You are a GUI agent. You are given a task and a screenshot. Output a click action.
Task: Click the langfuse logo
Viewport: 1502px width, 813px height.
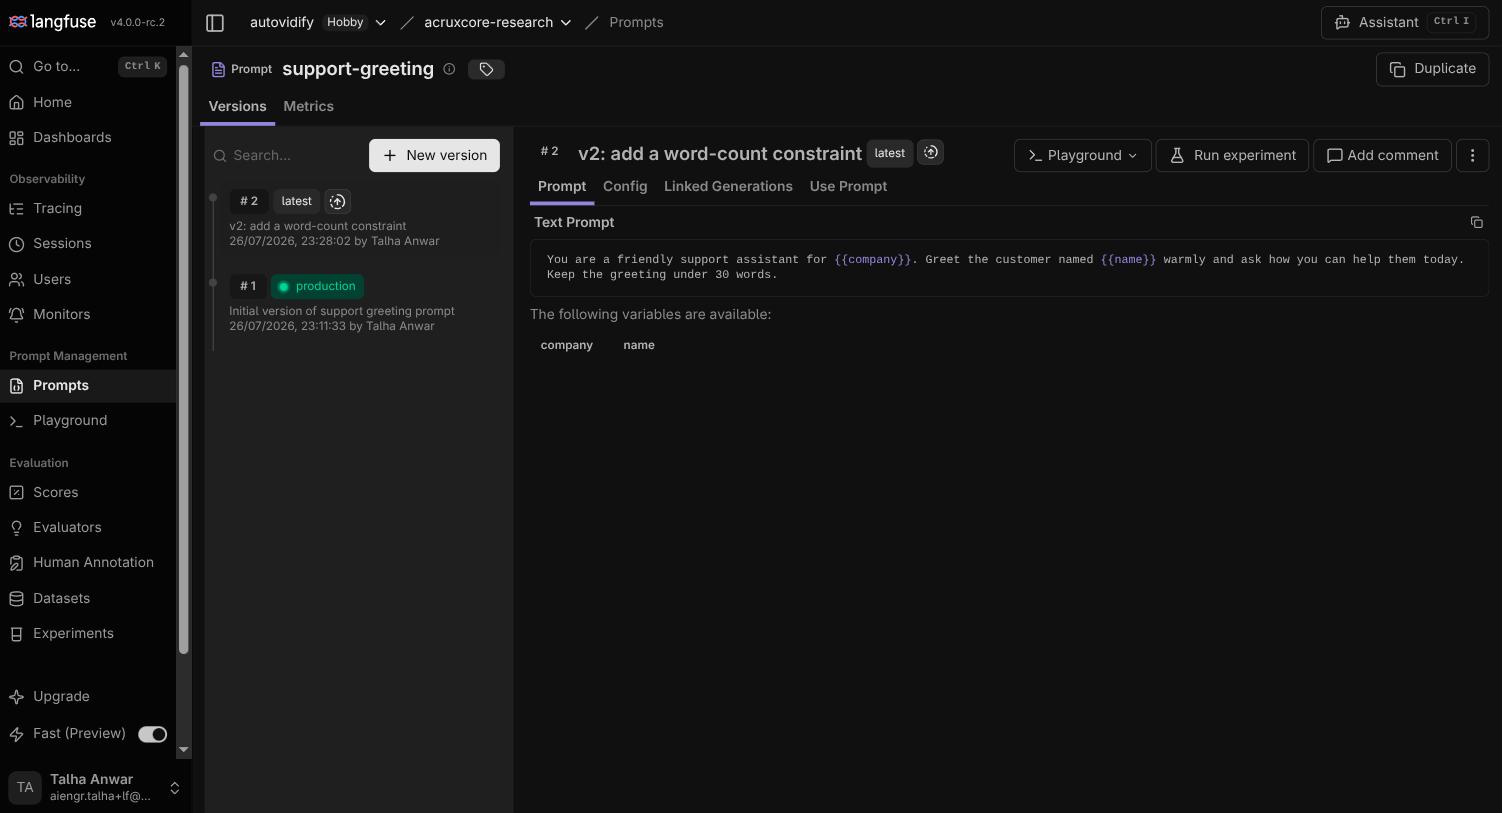pyautogui.click(x=52, y=22)
